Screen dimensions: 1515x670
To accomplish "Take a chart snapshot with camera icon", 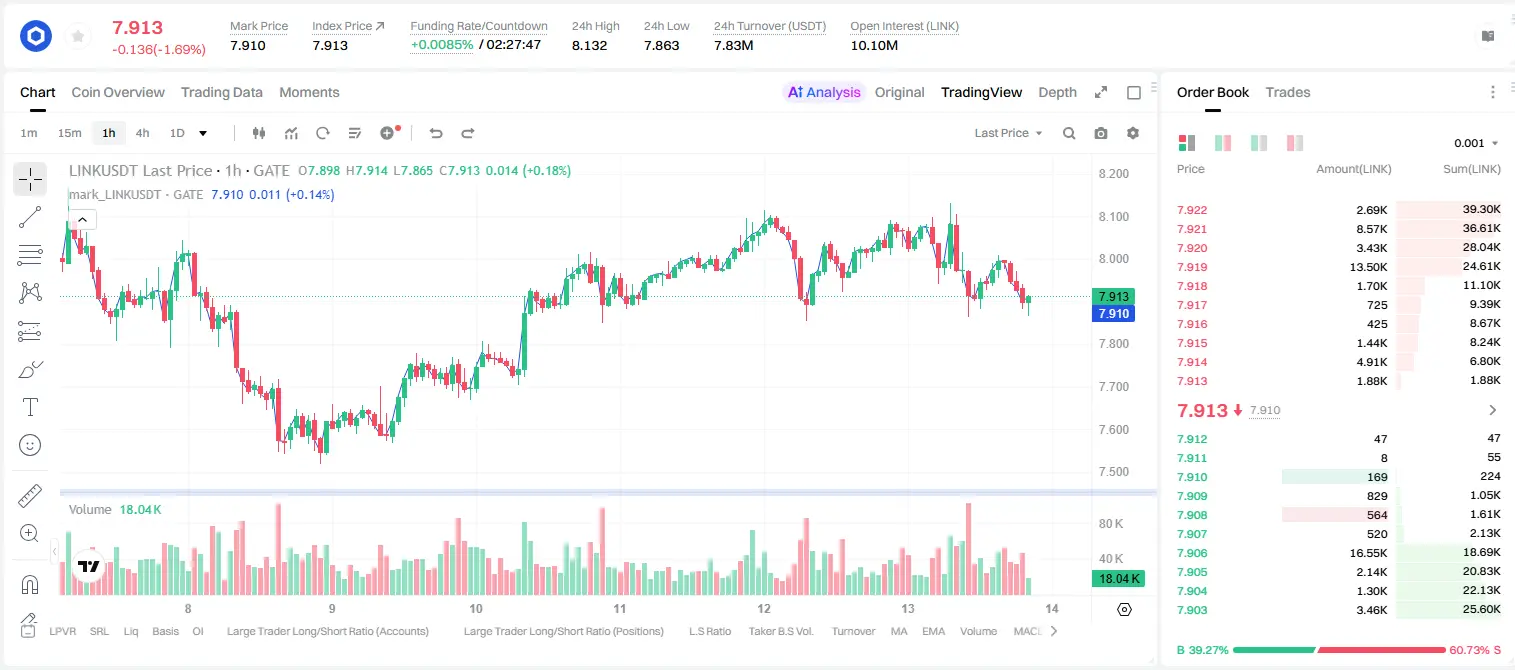I will tap(1101, 133).
